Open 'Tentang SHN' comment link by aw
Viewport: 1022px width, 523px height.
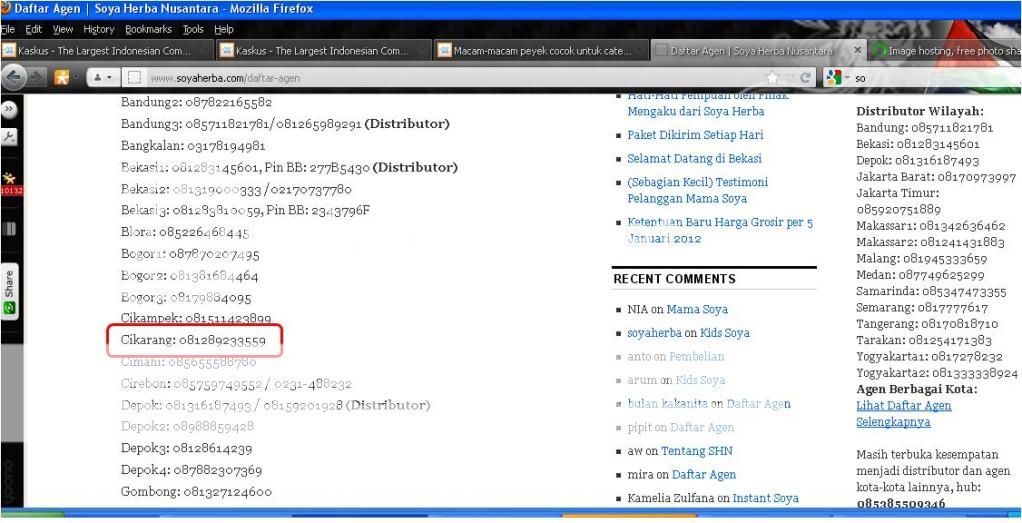point(697,451)
